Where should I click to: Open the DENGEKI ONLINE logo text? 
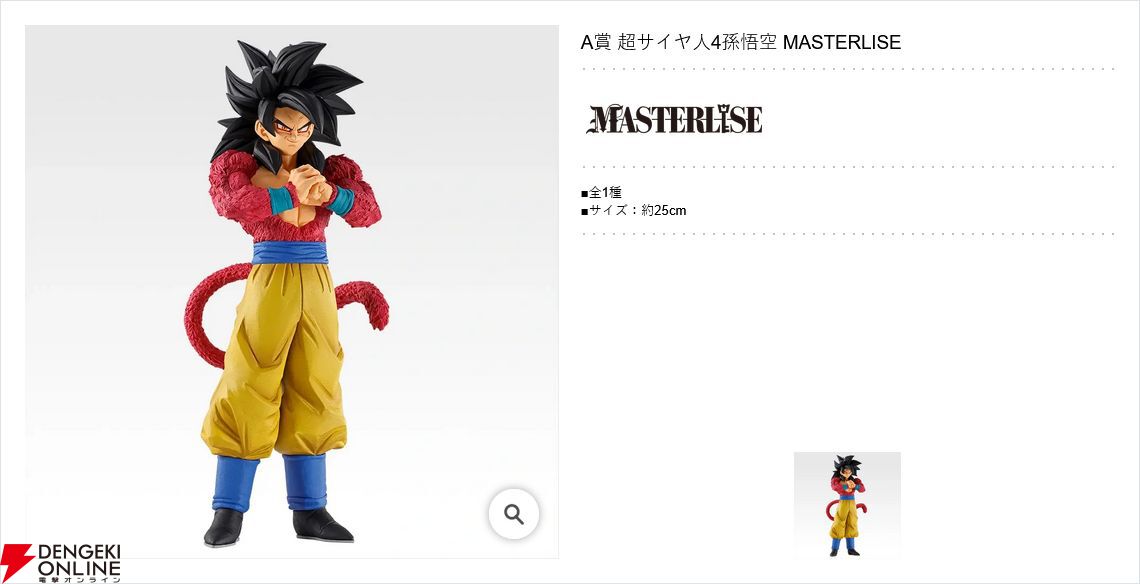[x=79, y=559]
